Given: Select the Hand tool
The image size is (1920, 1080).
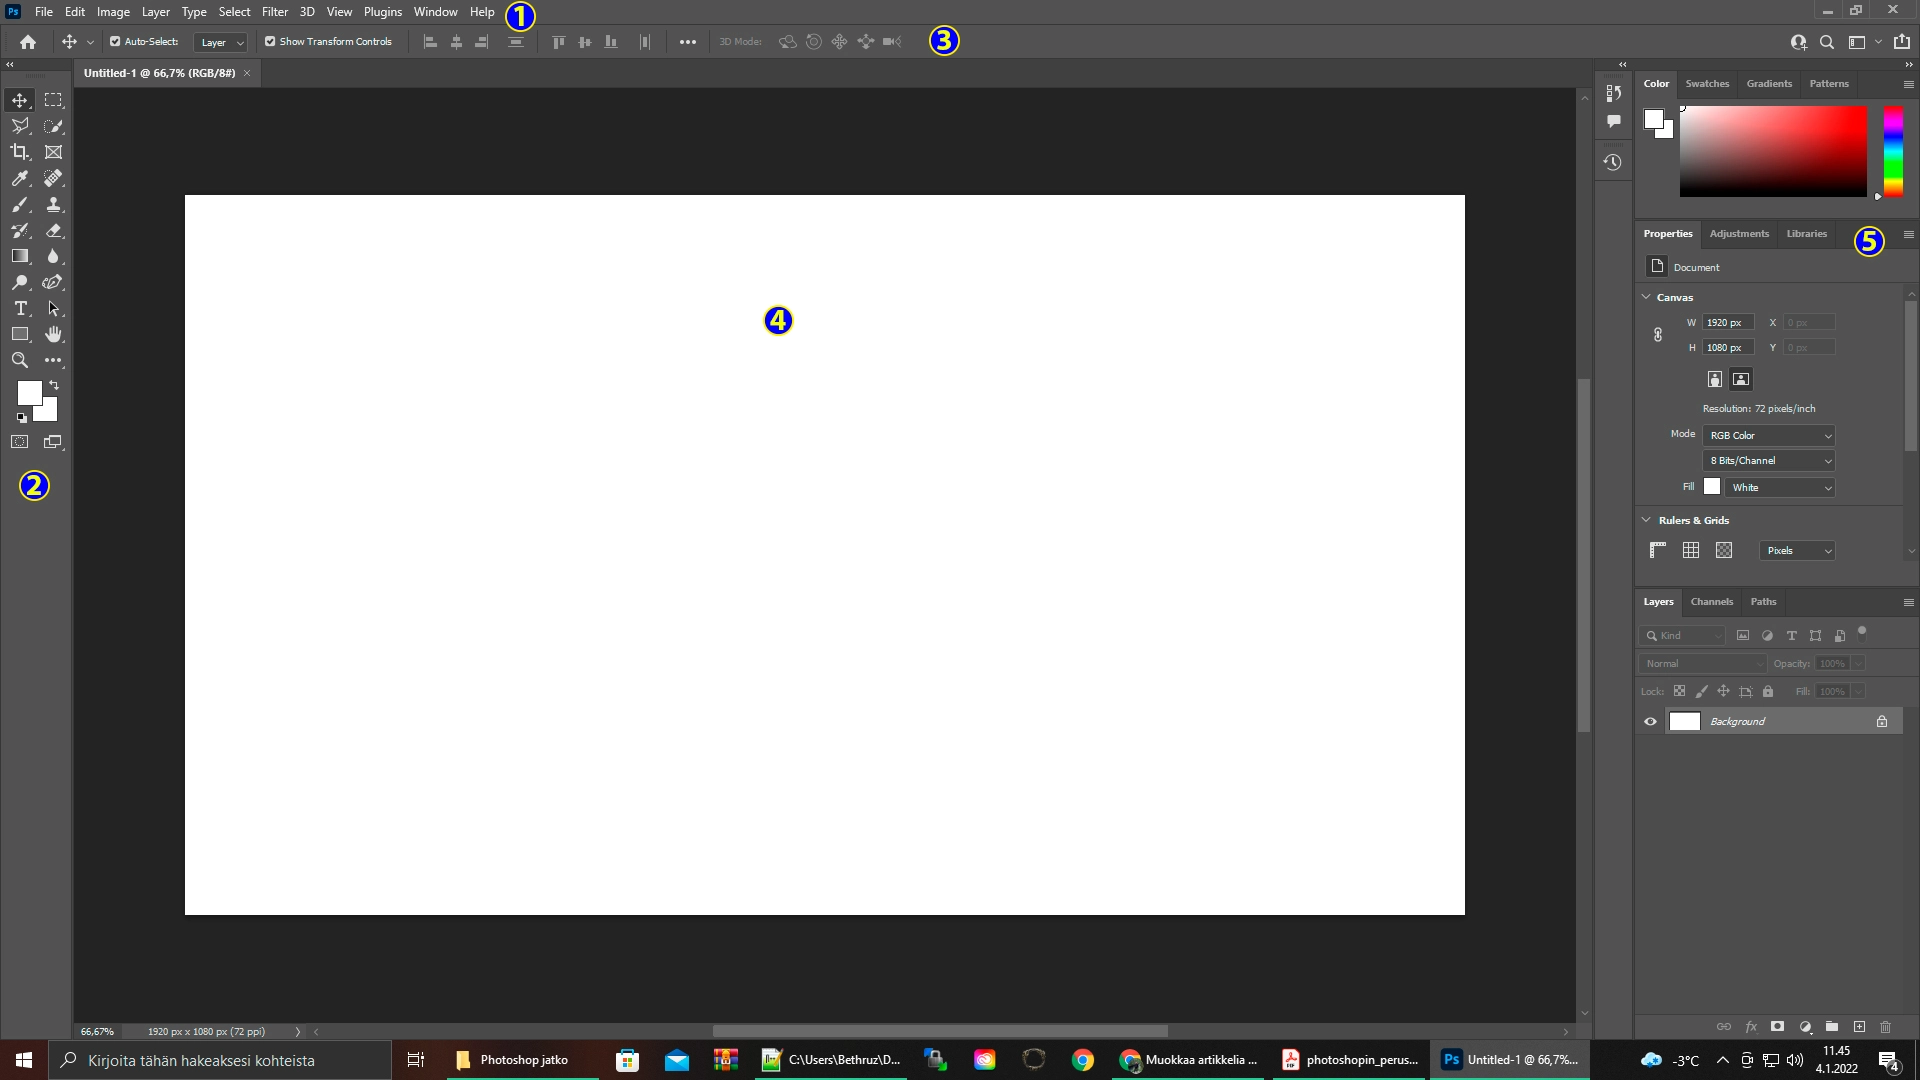Looking at the screenshot, I should point(53,334).
